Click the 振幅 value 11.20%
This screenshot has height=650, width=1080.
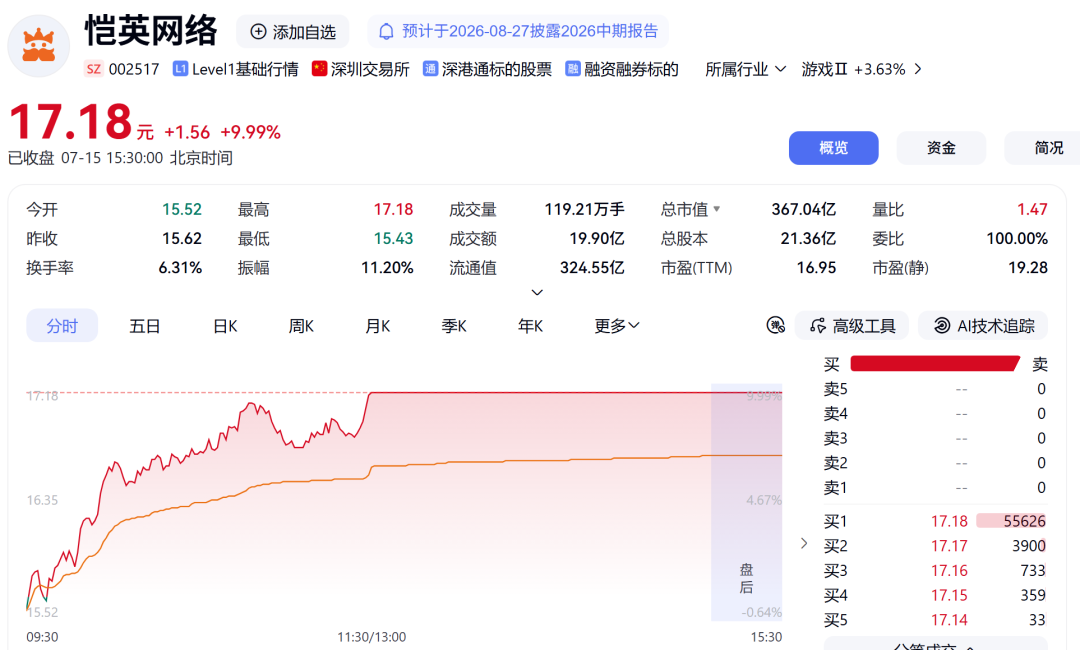pos(387,268)
